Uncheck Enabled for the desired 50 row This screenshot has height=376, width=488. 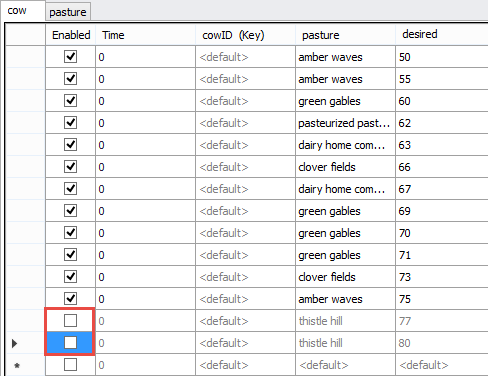70,57
